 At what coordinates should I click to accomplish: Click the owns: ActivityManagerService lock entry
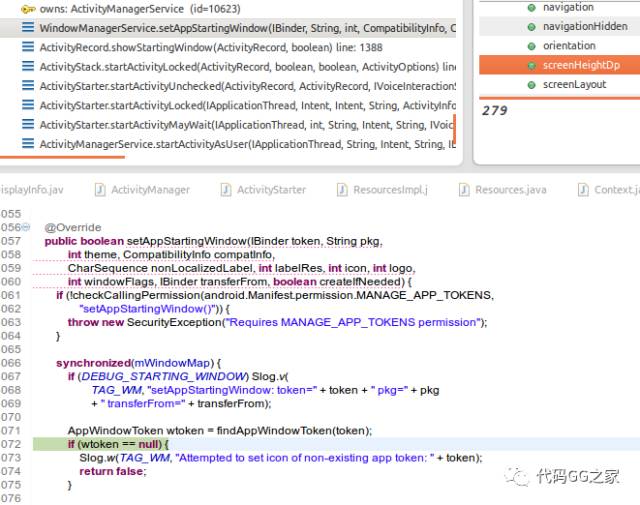tap(140, 9)
